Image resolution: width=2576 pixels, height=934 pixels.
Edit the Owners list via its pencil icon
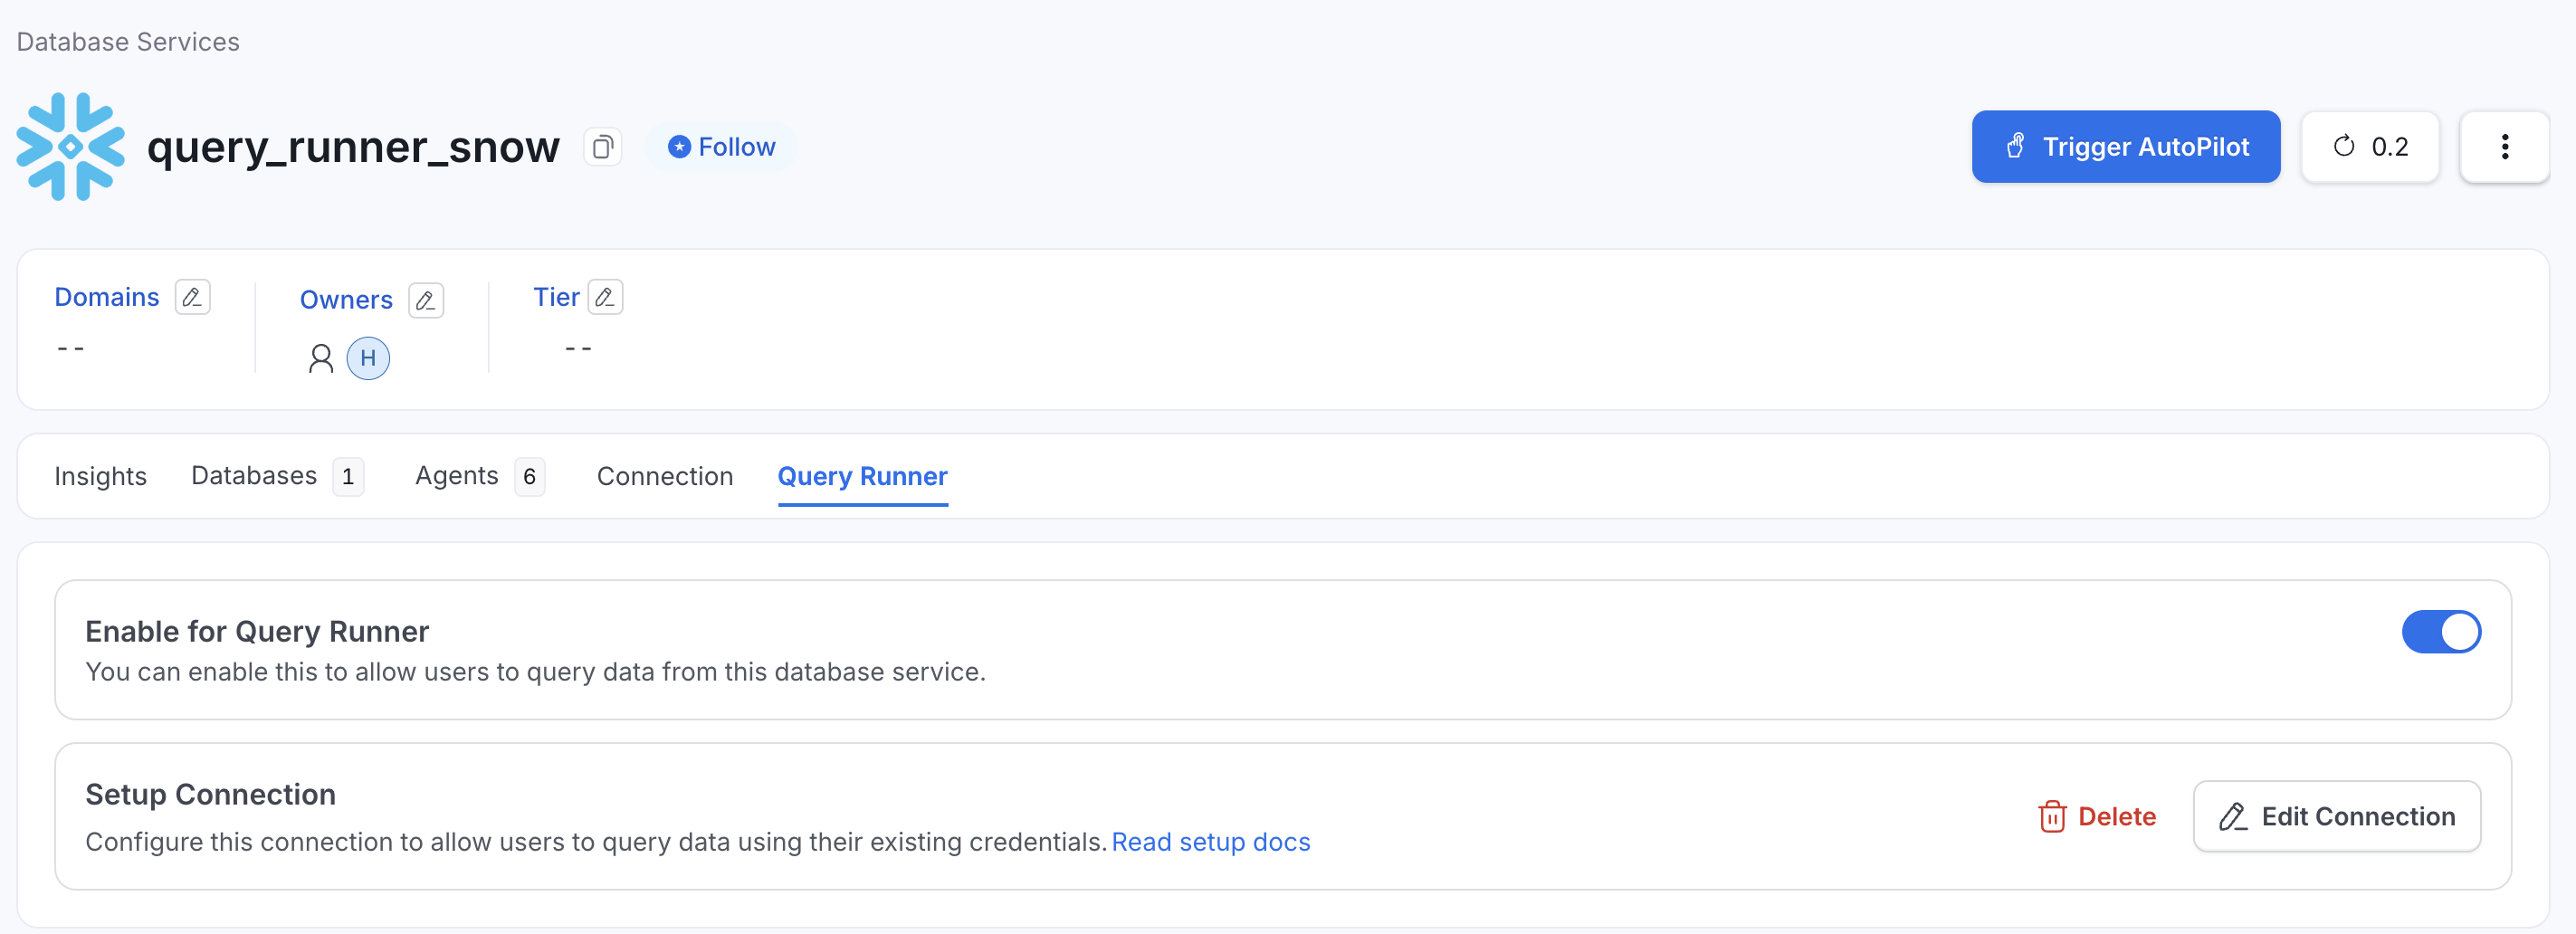tap(426, 300)
